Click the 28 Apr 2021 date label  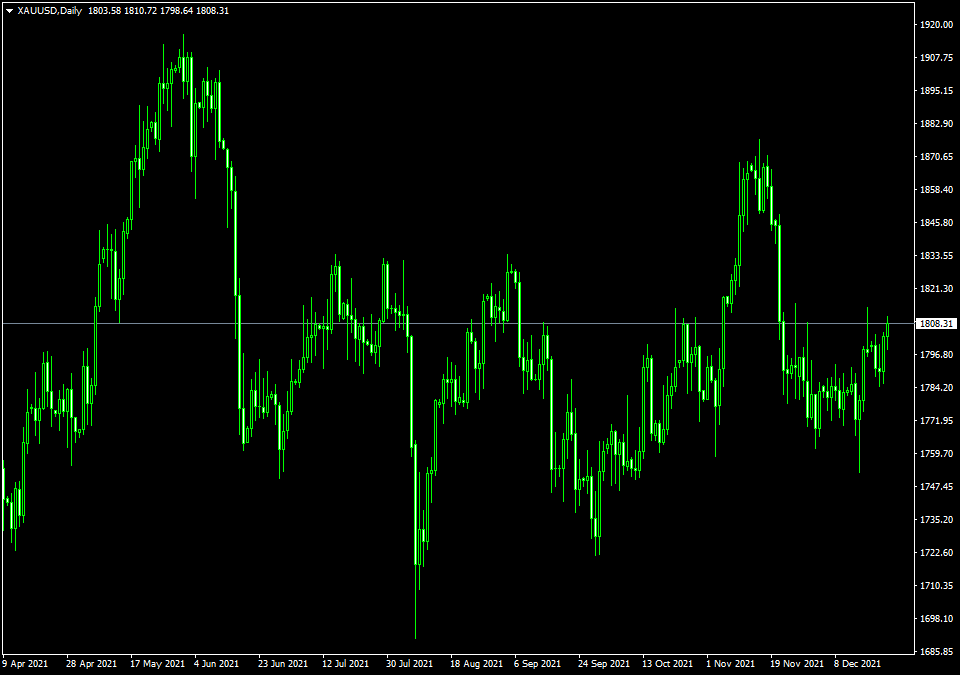pos(91,664)
